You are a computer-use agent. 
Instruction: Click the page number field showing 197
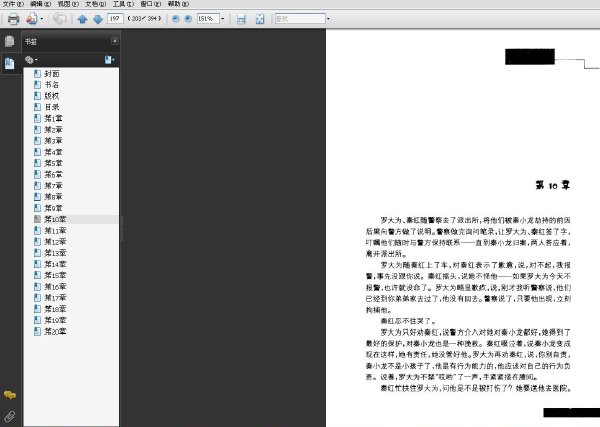pyautogui.click(x=115, y=18)
